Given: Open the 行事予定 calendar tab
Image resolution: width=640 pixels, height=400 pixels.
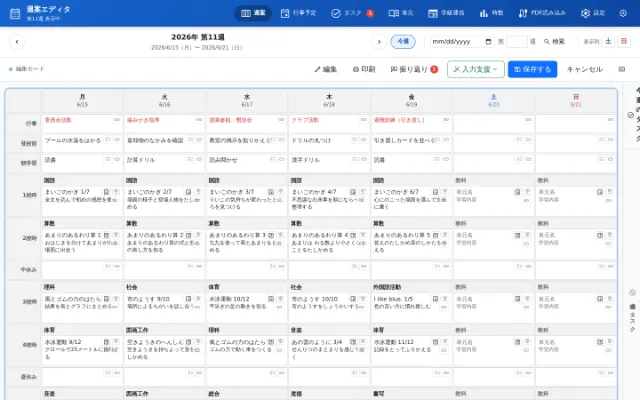Looking at the screenshot, I should (298, 13).
